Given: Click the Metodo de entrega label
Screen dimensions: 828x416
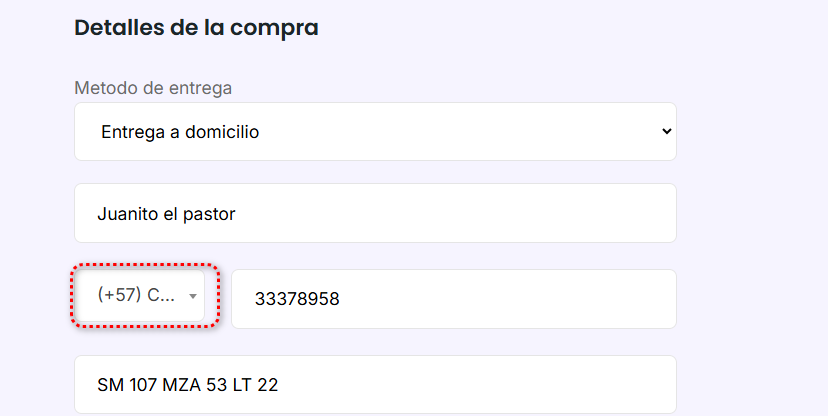Looking at the screenshot, I should 153,88.
